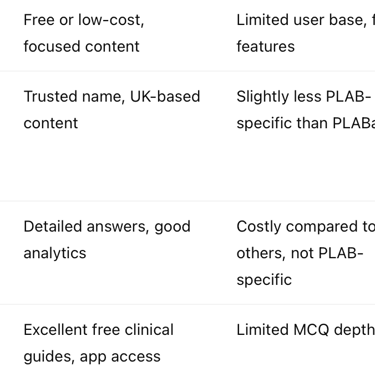This screenshot has width=375, height=366.
Task: Click the word "Excellent" in the last row
Action: tap(56, 330)
